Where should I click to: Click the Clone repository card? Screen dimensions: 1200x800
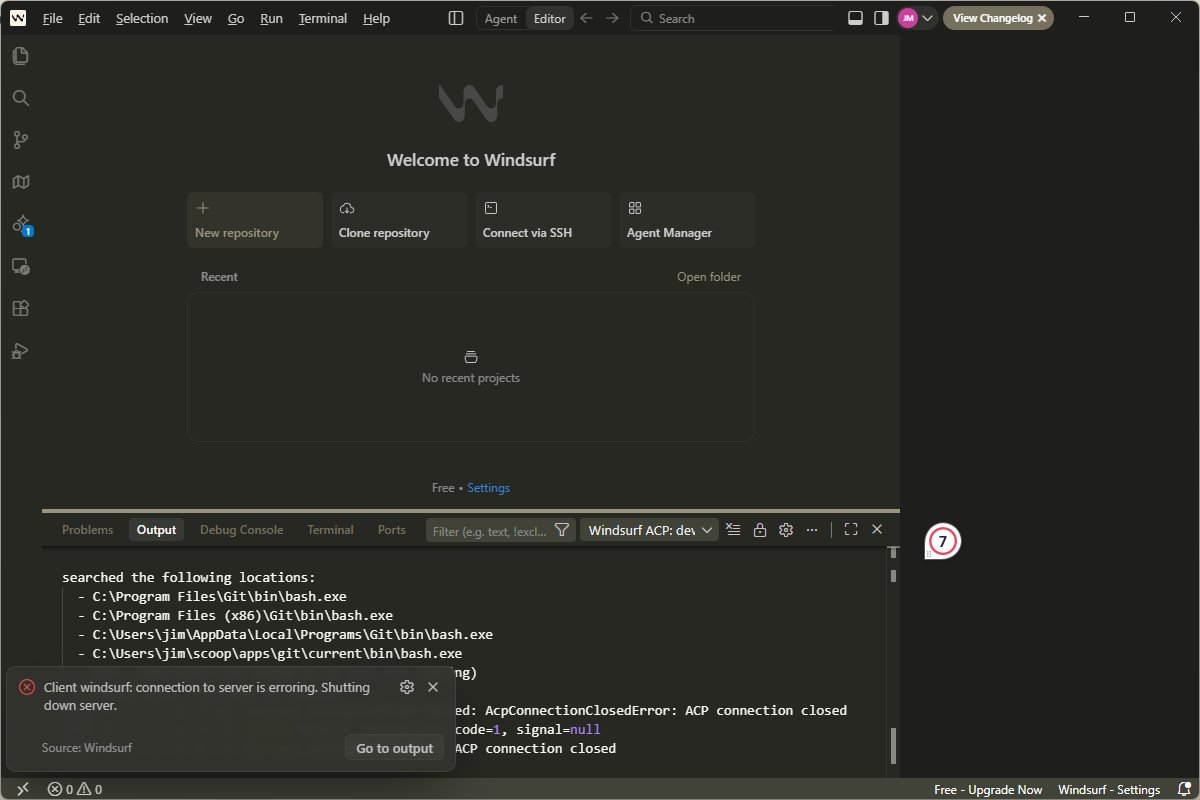pos(399,220)
